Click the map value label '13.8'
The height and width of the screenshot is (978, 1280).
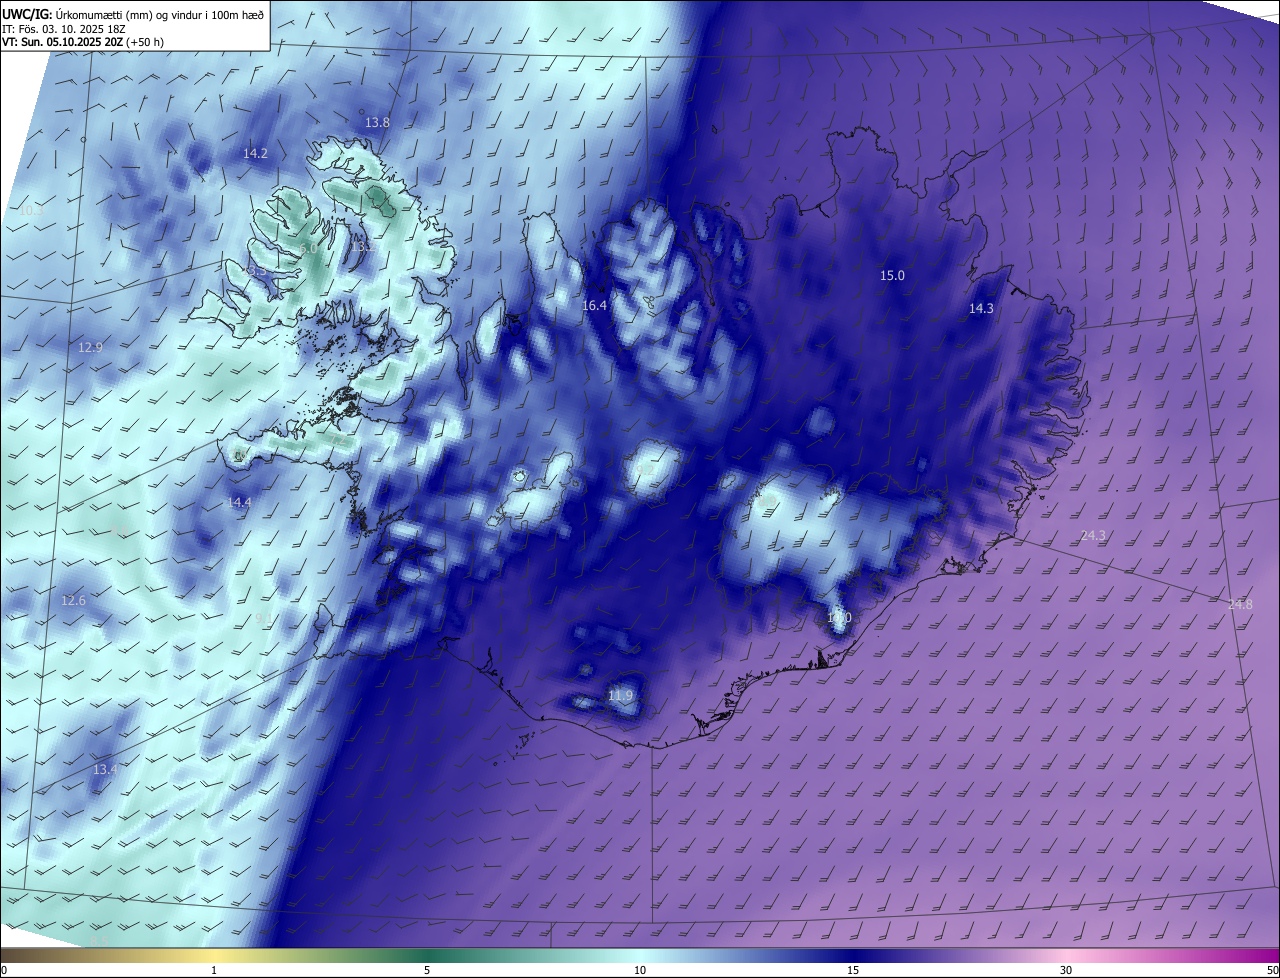pos(377,122)
